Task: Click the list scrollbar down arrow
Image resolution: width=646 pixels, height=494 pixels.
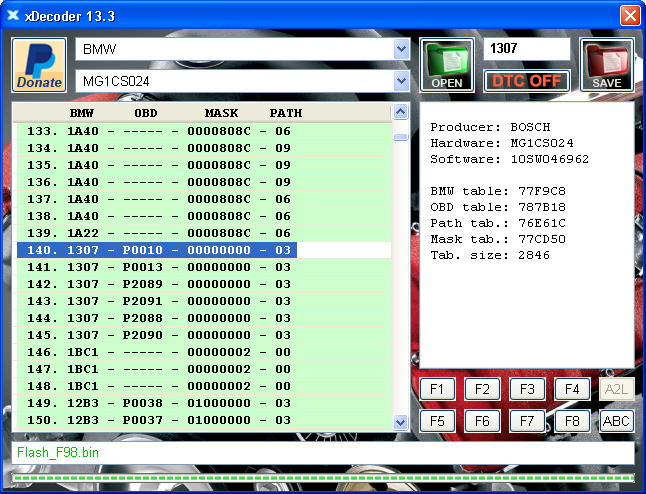Action: (x=401, y=424)
